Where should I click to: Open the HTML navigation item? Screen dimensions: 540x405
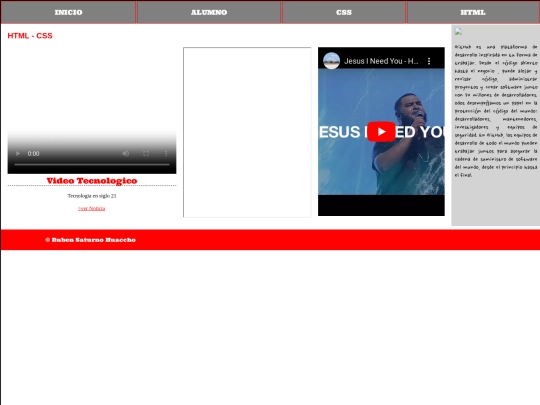tap(473, 12)
